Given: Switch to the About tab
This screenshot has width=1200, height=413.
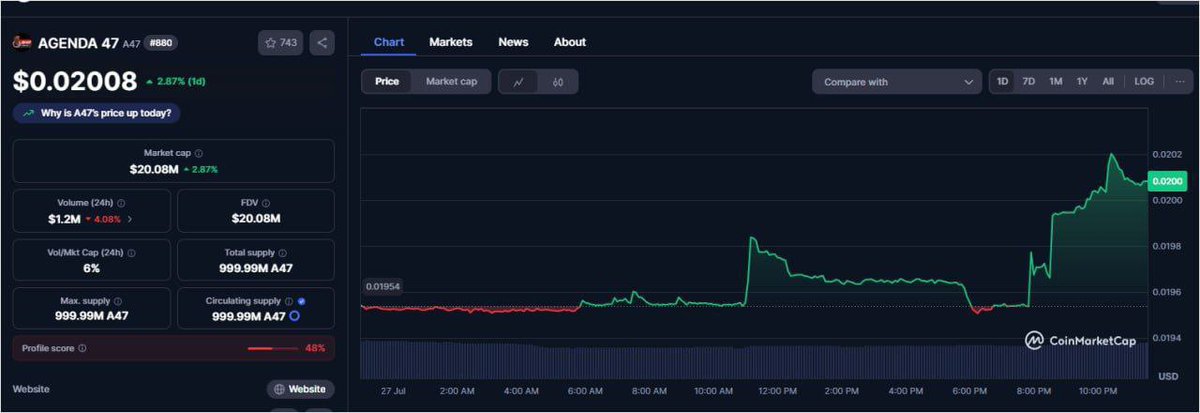Looking at the screenshot, I should click(570, 42).
